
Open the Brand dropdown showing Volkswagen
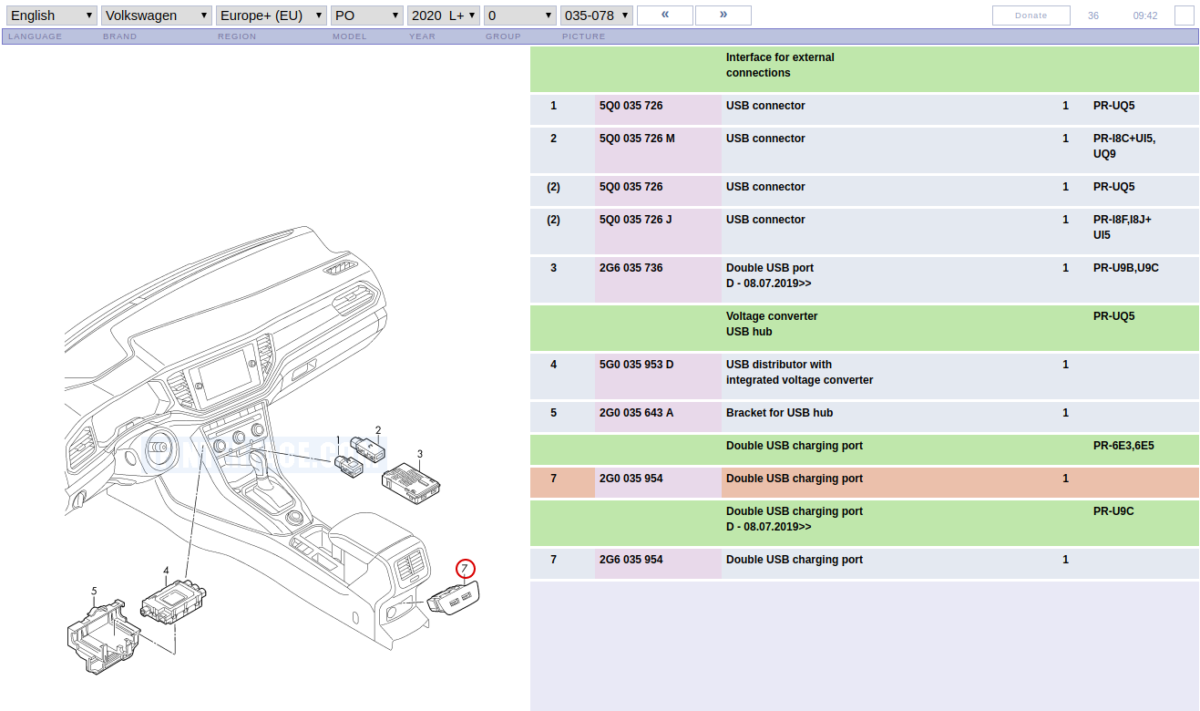point(157,15)
